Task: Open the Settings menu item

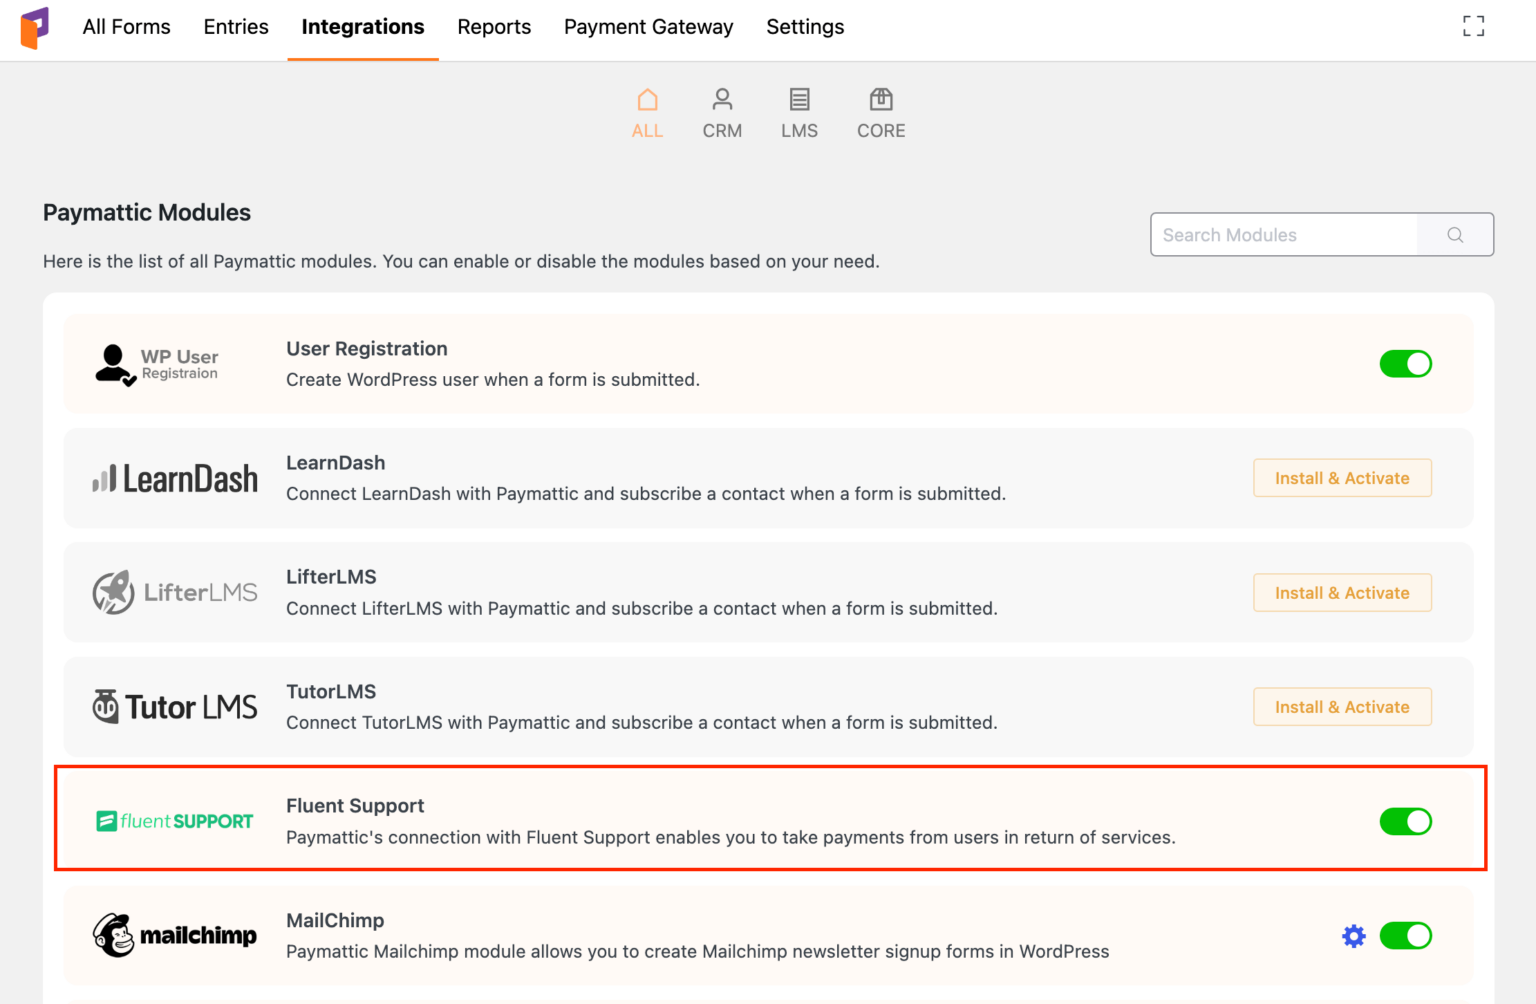Action: click(805, 27)
